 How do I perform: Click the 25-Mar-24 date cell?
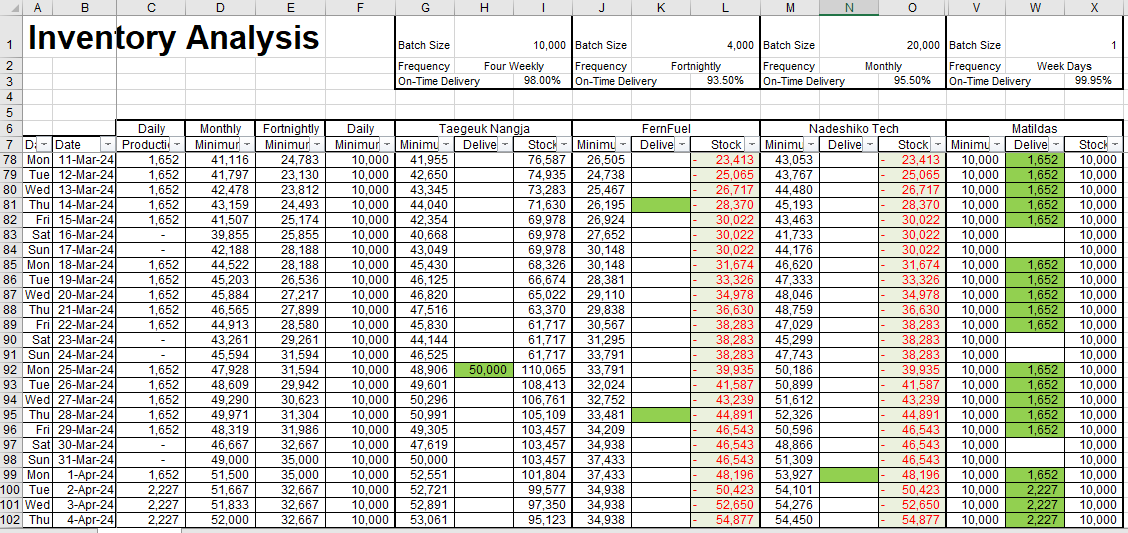pyautogui.click(x=84, y=370)
